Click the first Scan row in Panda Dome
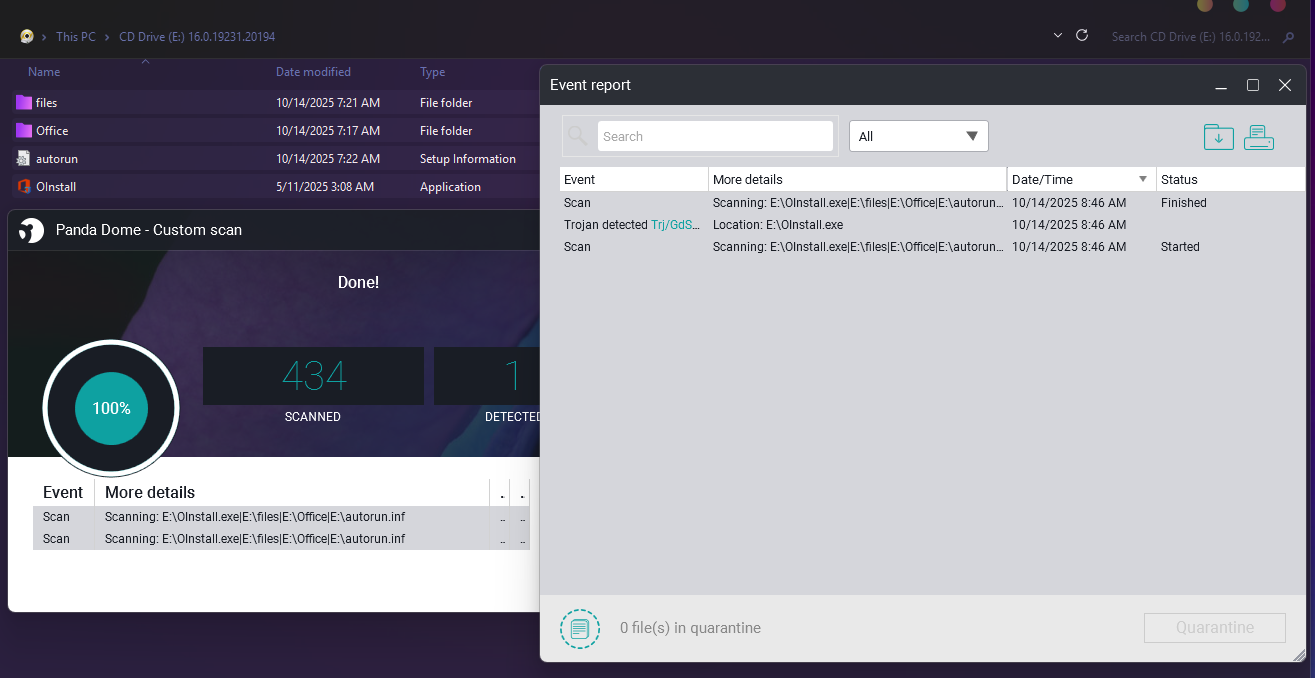Screen dimensions: 1315x678 point(281,517)
